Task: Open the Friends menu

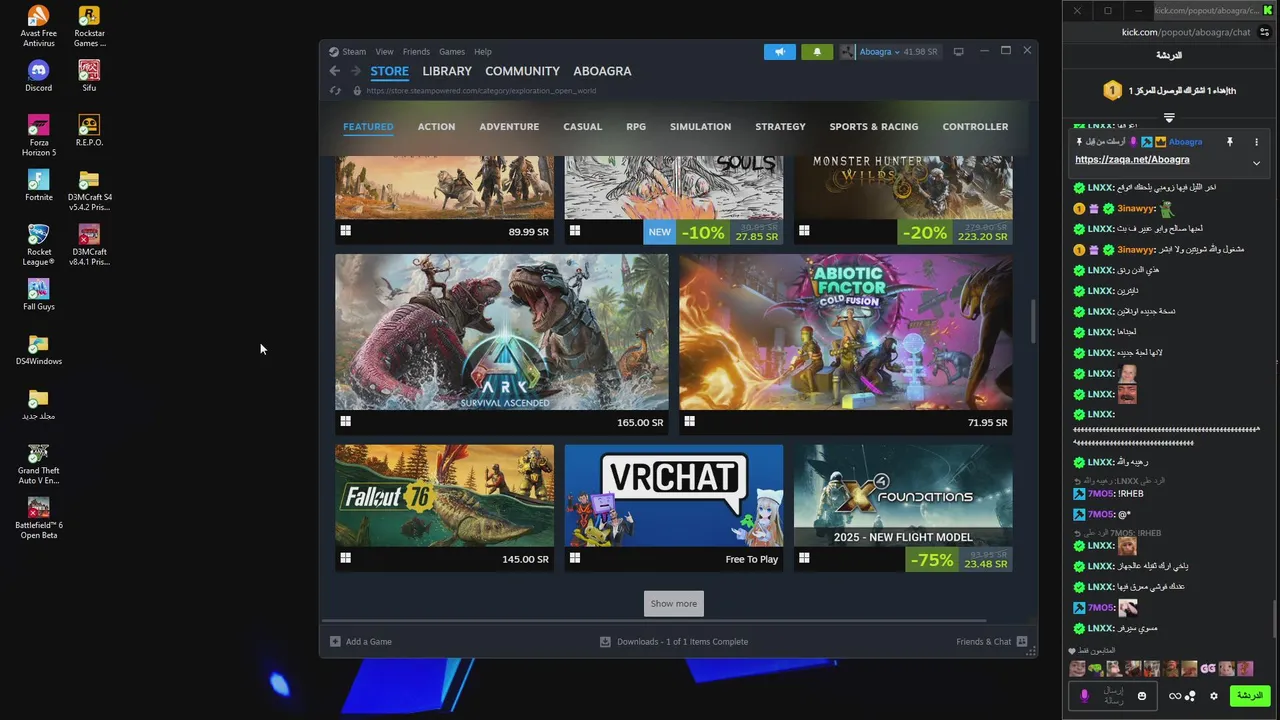Action: pos(416,52)
